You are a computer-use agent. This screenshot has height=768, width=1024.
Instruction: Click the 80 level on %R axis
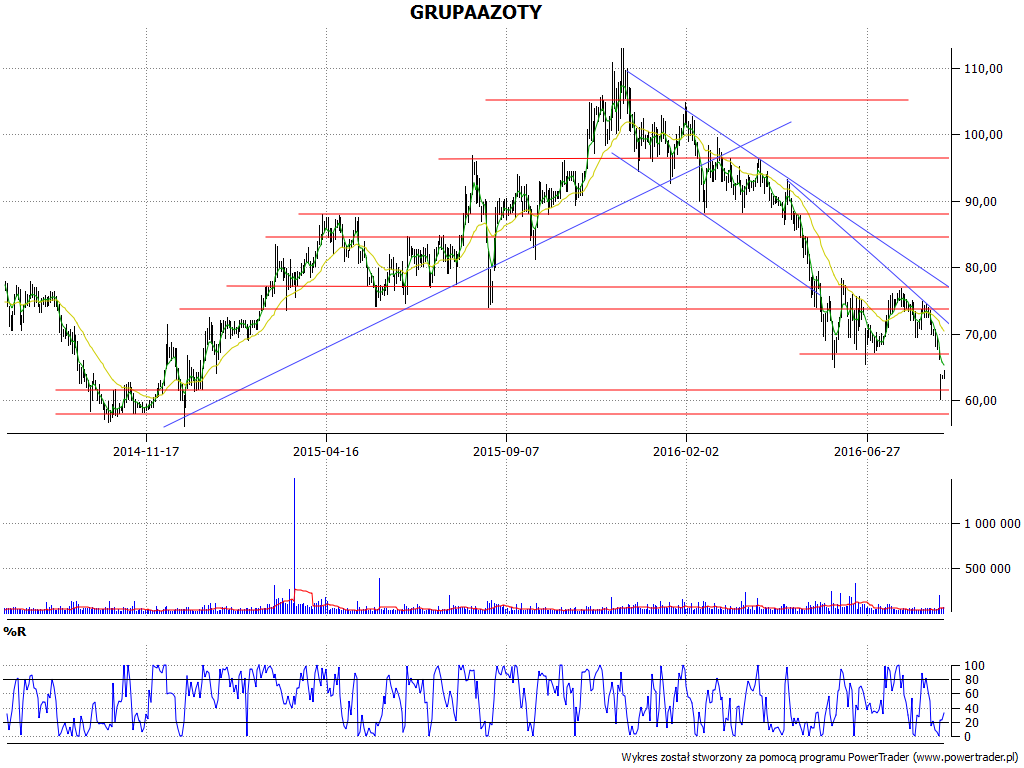tap(971, 680)
